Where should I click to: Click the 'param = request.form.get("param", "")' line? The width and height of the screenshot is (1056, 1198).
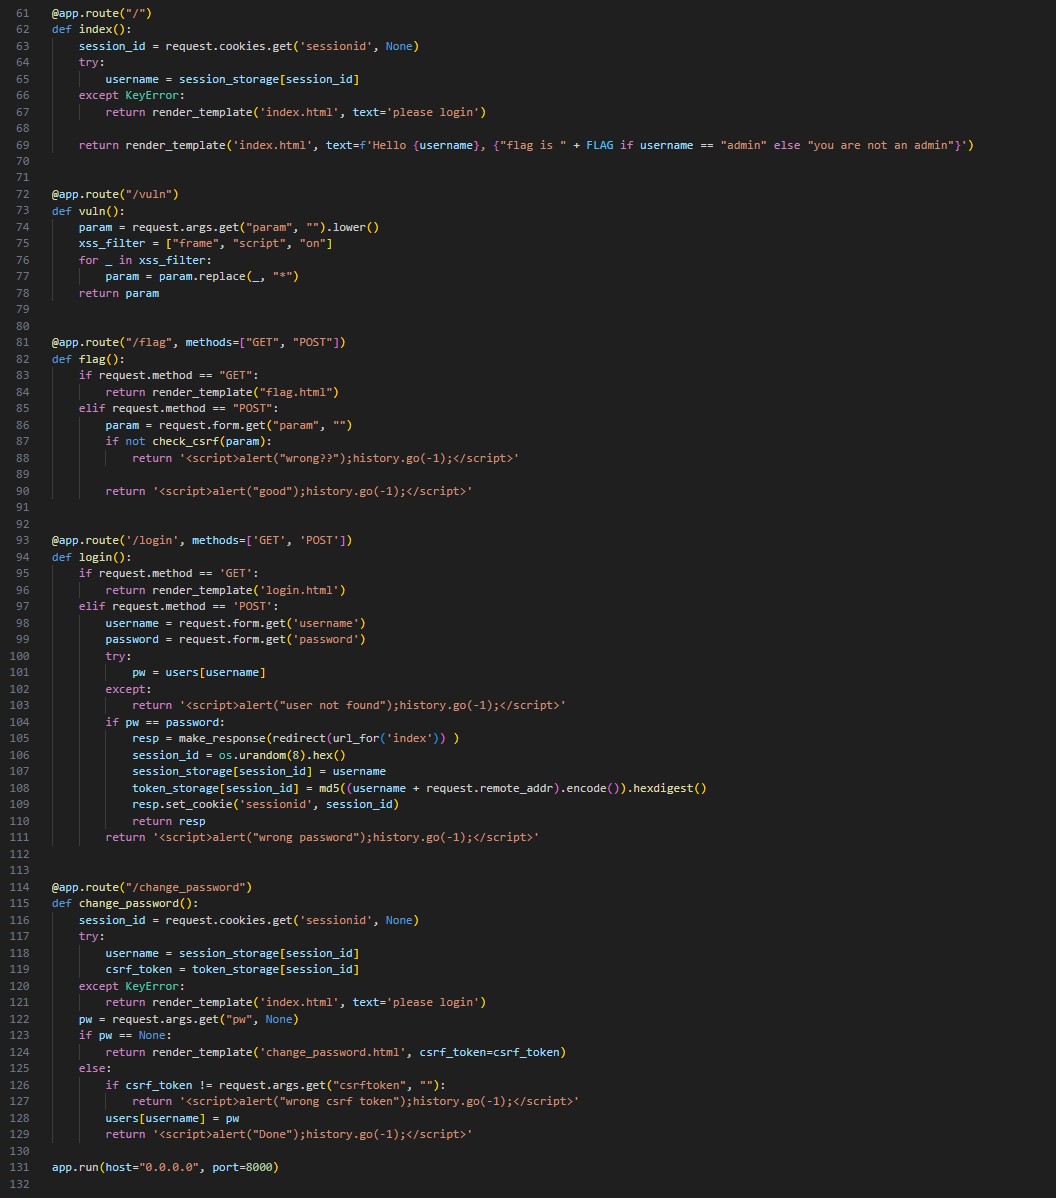click(x=228, y=425)
